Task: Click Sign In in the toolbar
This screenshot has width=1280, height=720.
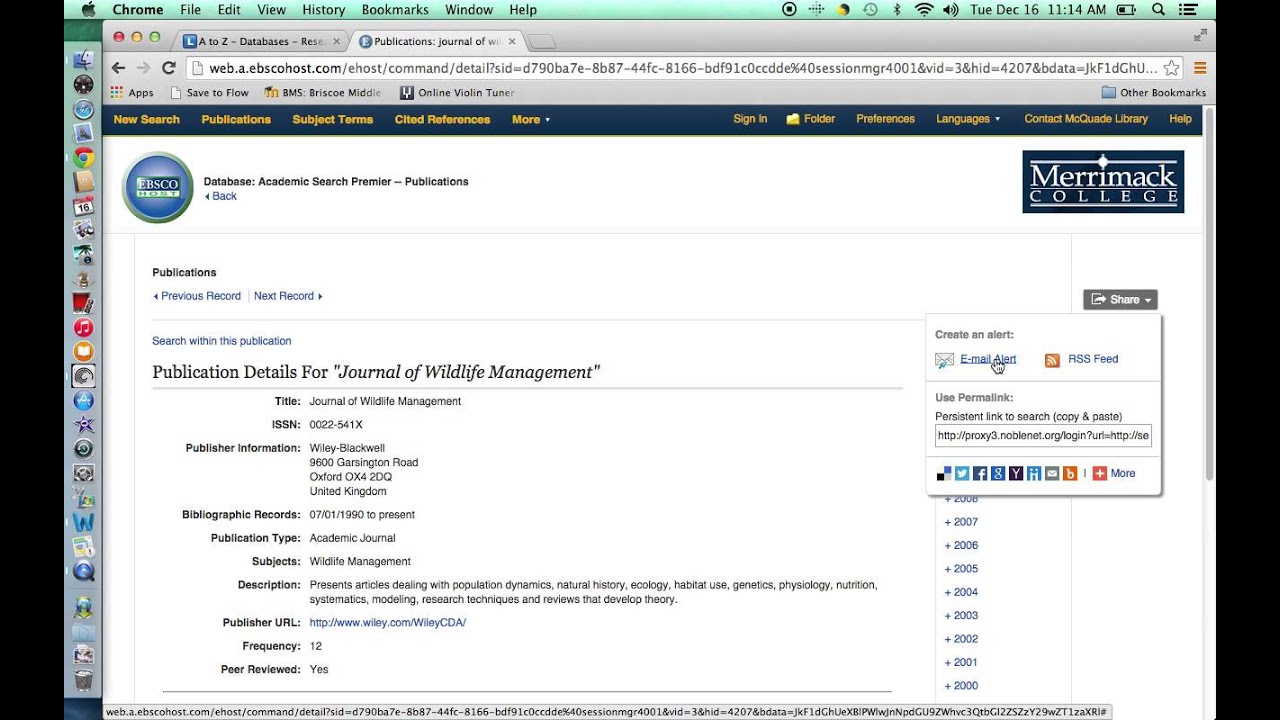Action: (750, 119)
